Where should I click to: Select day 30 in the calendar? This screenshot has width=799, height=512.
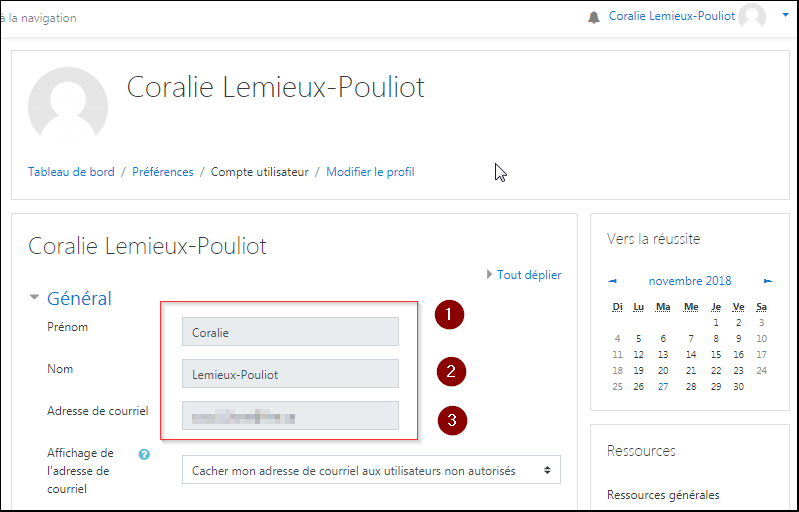(x=738, y=386)
